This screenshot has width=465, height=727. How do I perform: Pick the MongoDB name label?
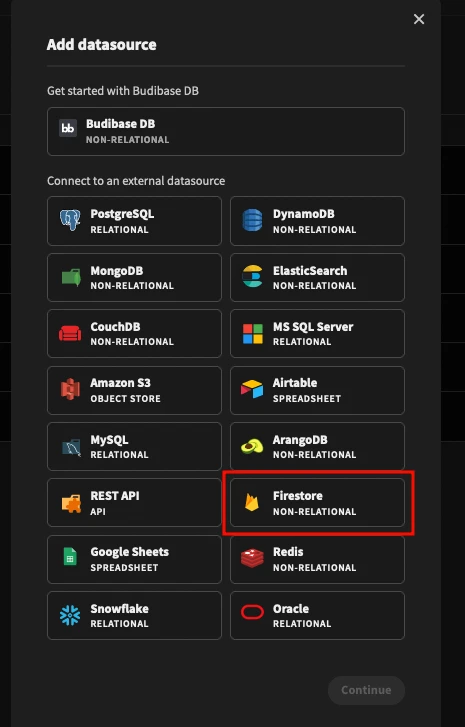pyautogui.click(x=116, y=271)
